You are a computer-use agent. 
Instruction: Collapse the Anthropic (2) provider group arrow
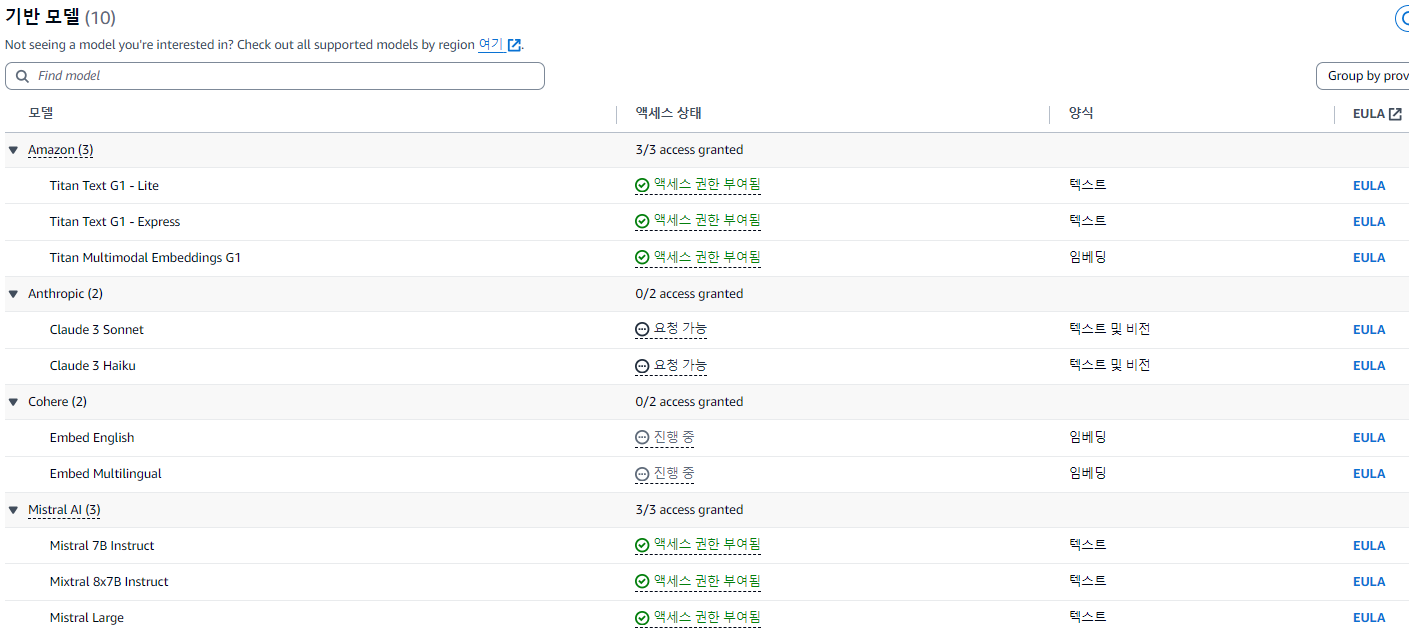(x=13, y=294)
